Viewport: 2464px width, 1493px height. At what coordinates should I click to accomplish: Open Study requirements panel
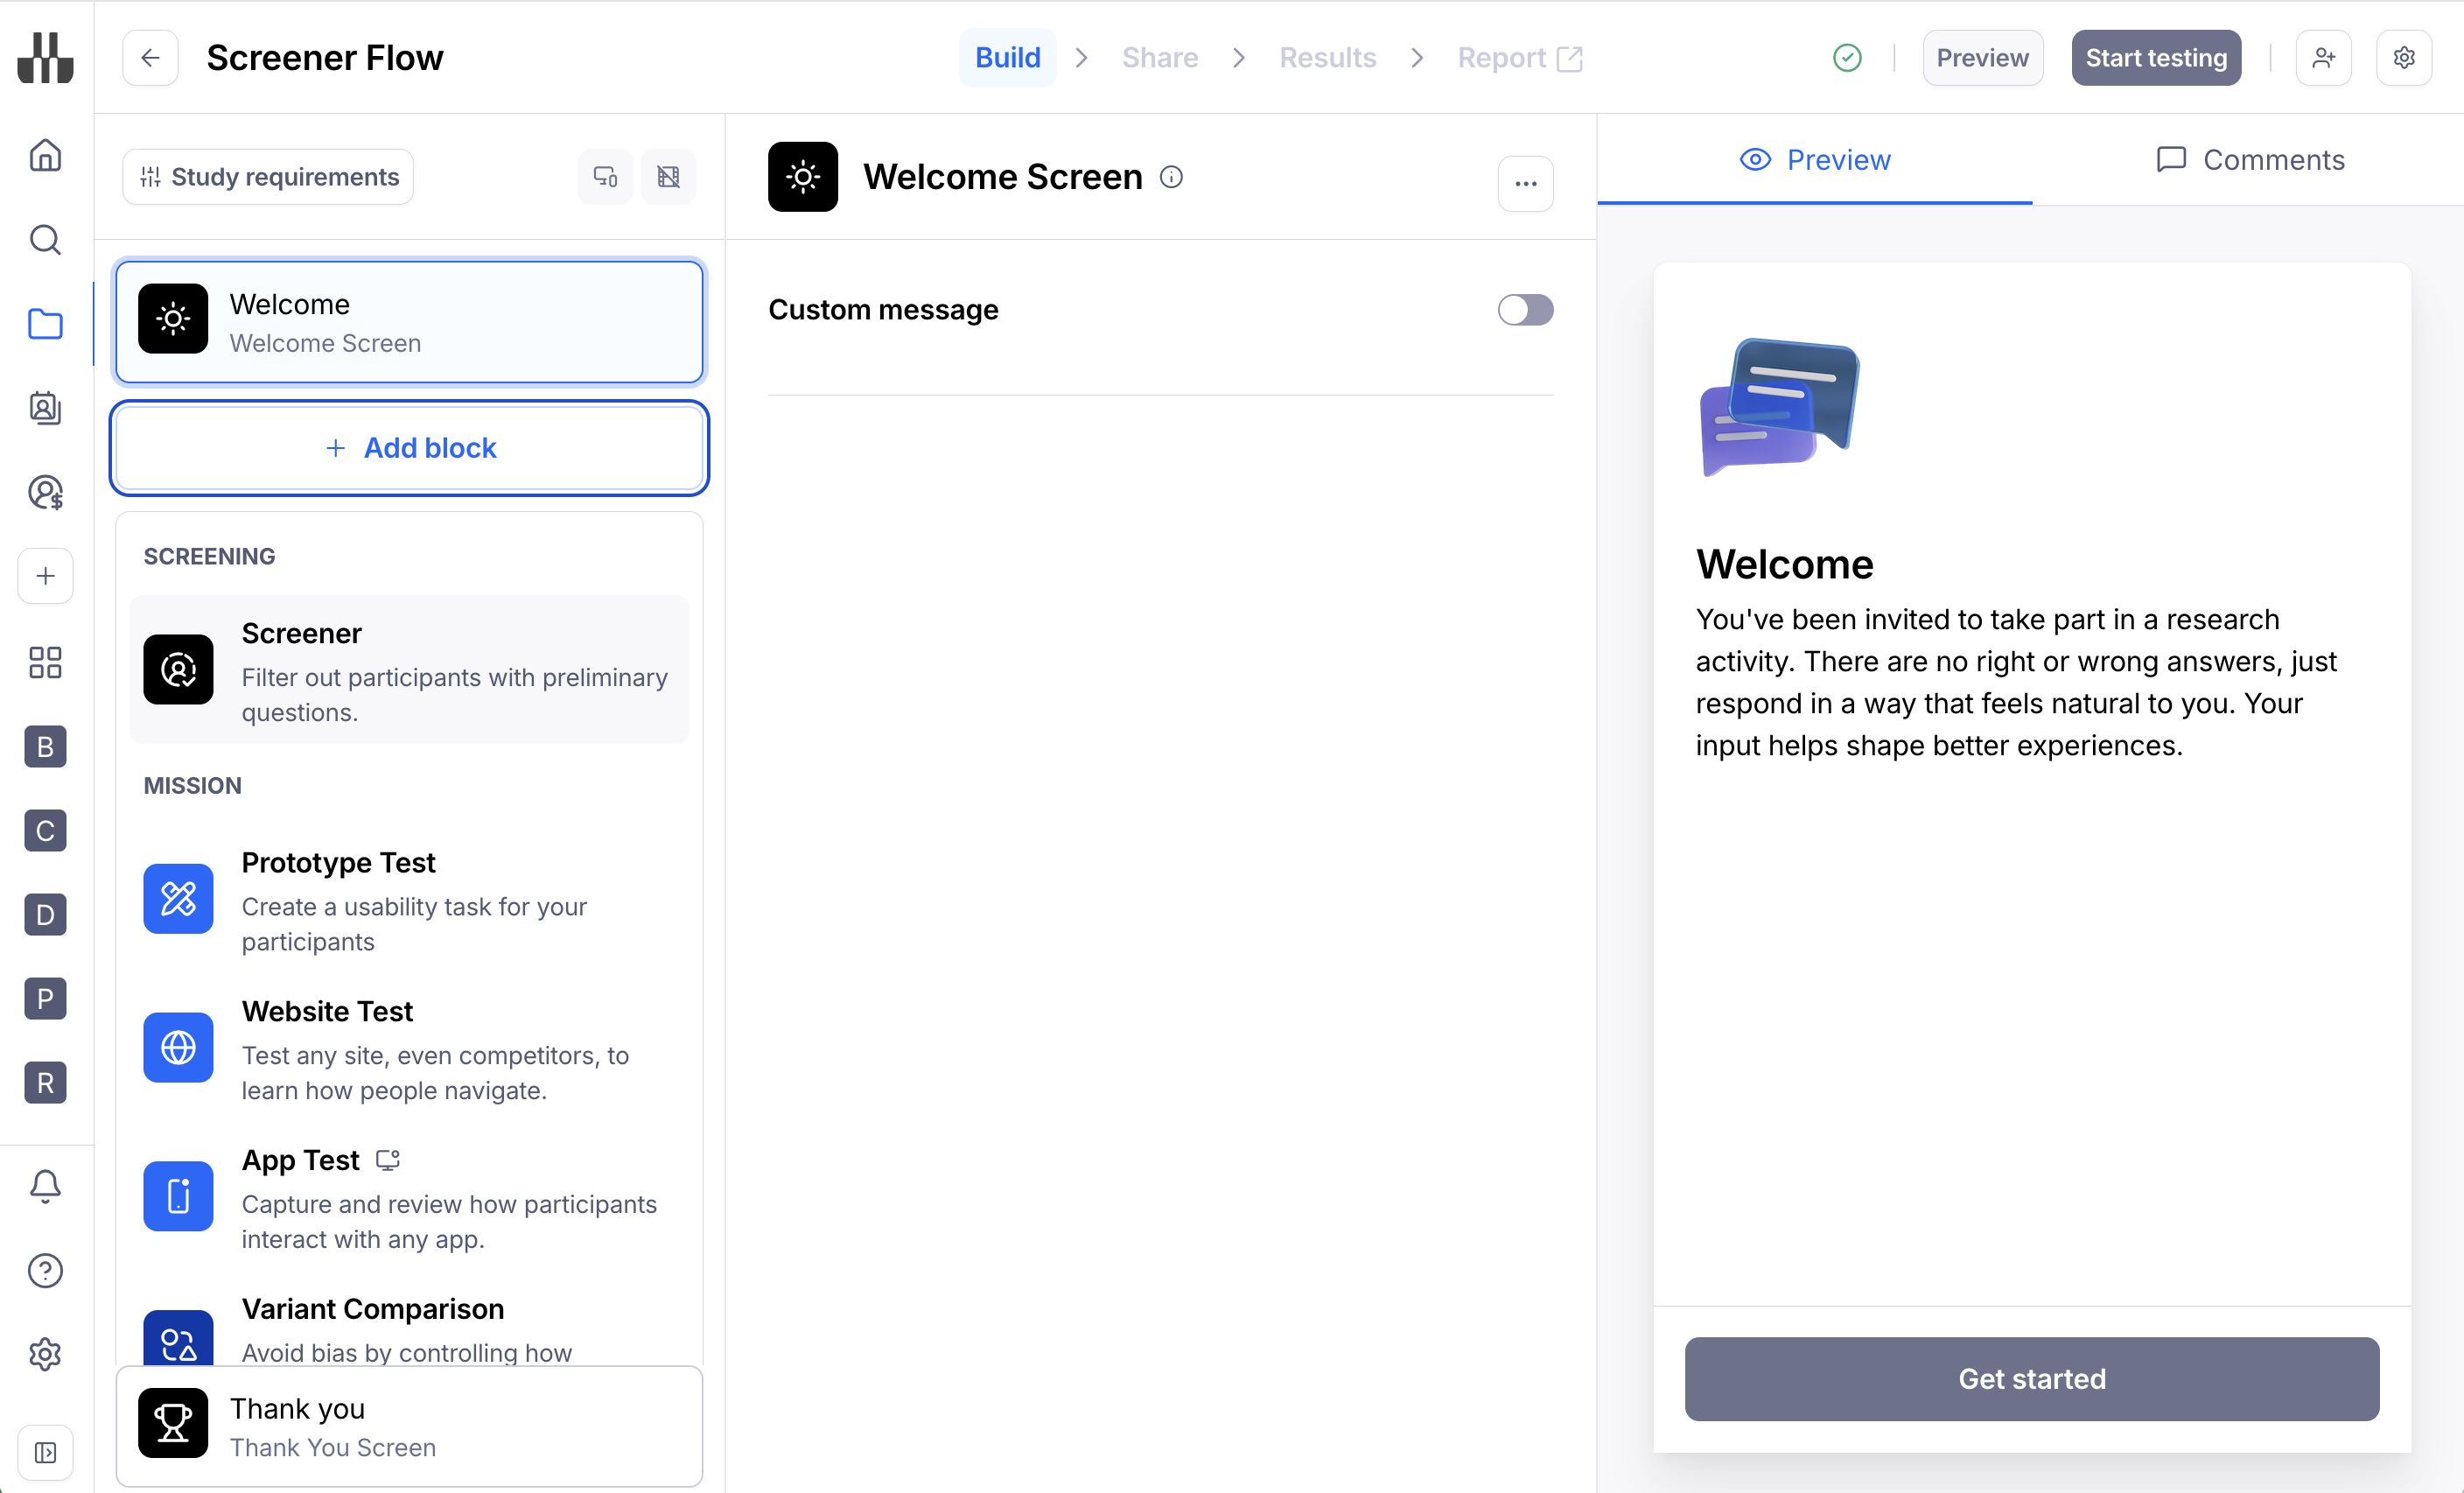tap(268, 177)
